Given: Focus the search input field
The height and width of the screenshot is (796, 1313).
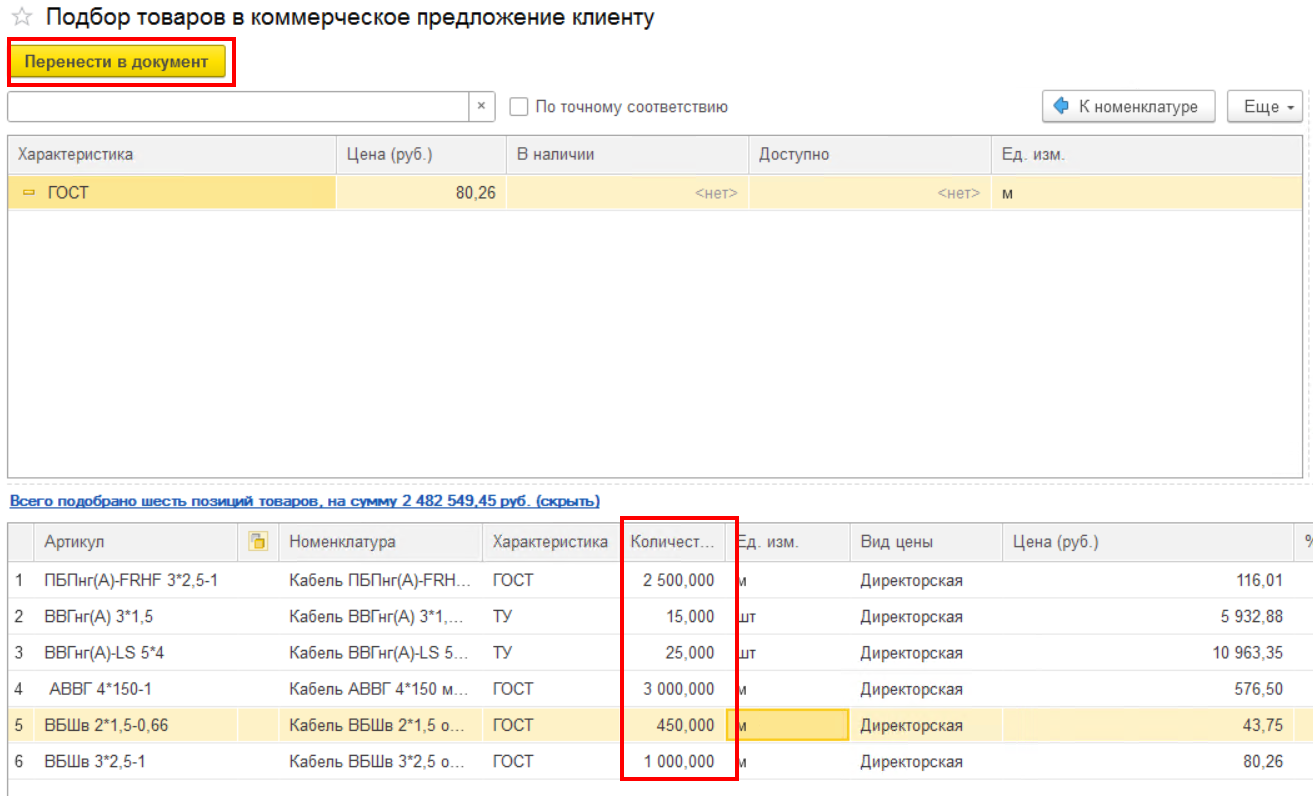Looking at the screenshot, I should [238, 107].
